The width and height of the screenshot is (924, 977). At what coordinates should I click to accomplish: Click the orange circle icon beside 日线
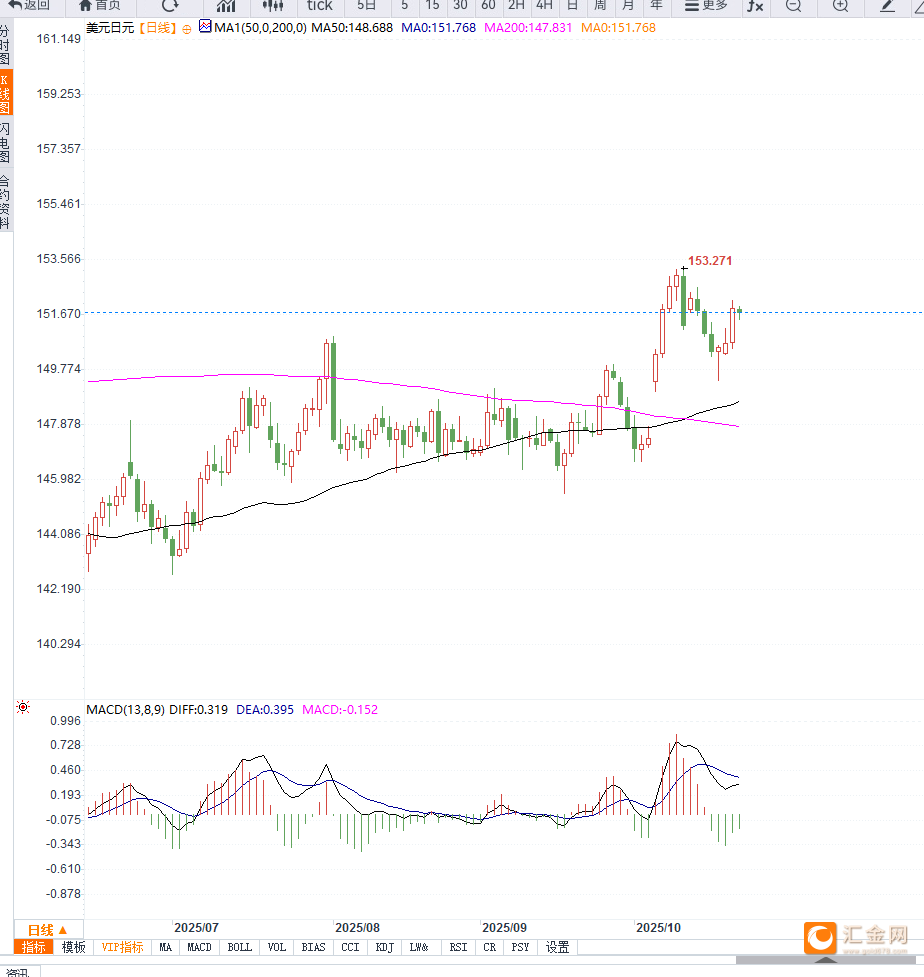point(186,29)
